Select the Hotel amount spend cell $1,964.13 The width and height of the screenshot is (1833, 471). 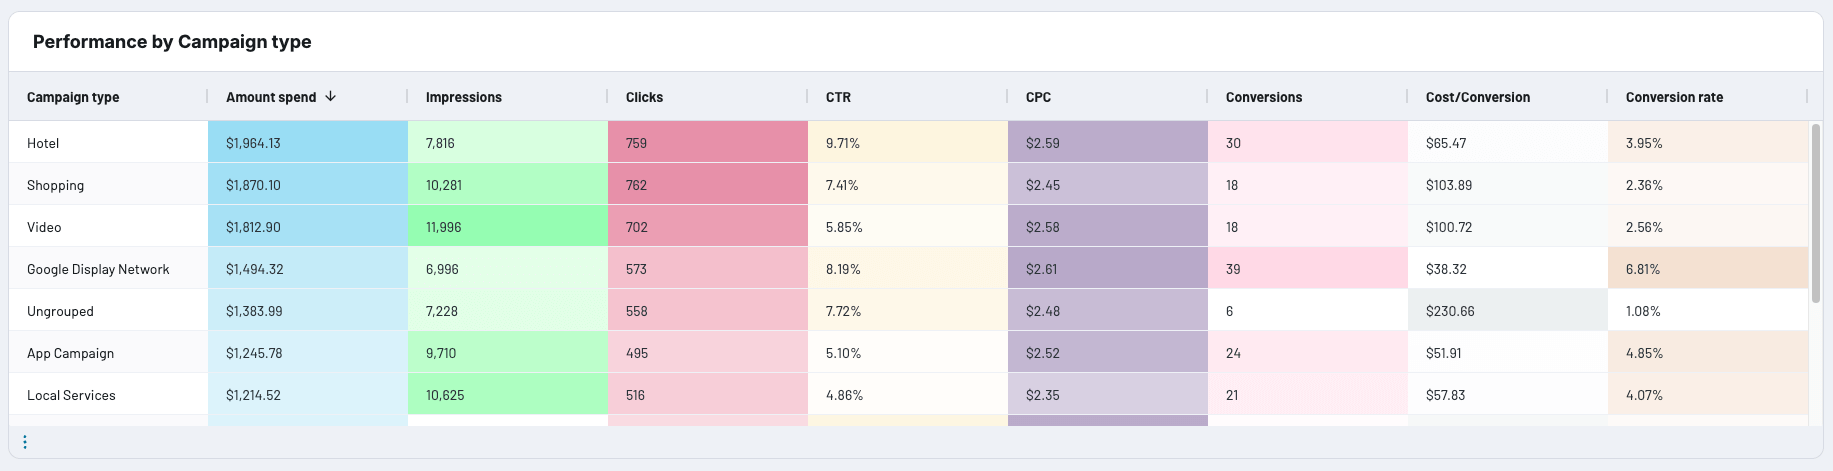253,144
